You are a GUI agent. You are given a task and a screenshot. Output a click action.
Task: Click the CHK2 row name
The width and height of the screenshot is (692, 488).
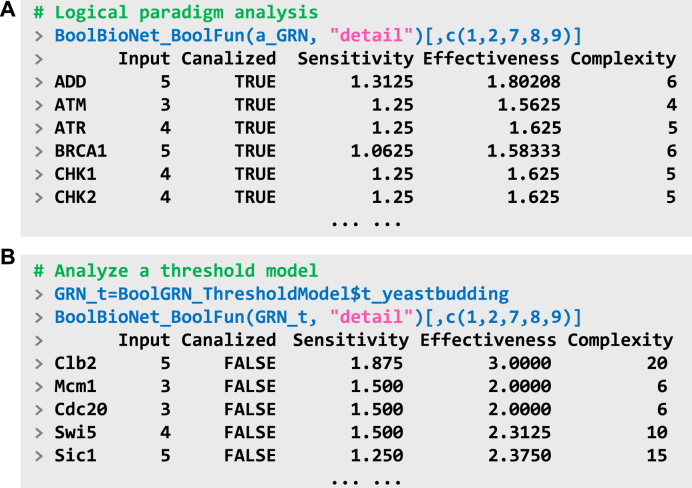75,197
